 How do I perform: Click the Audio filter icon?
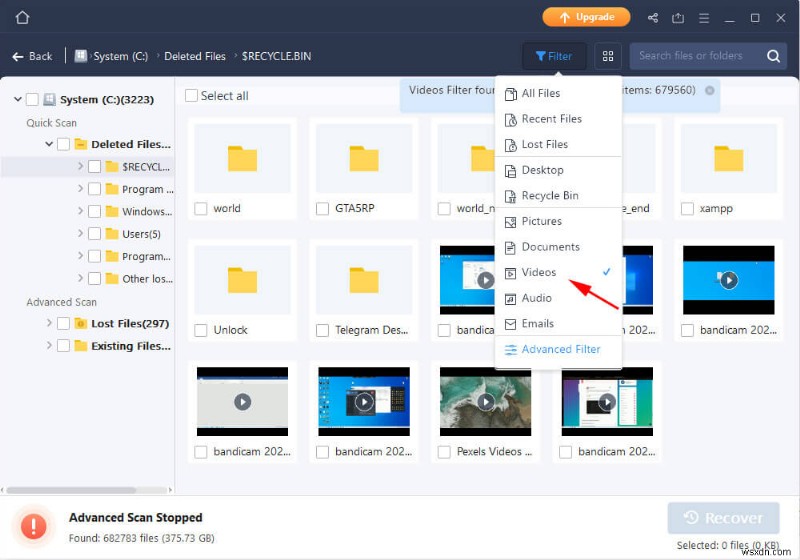point(510,298)
